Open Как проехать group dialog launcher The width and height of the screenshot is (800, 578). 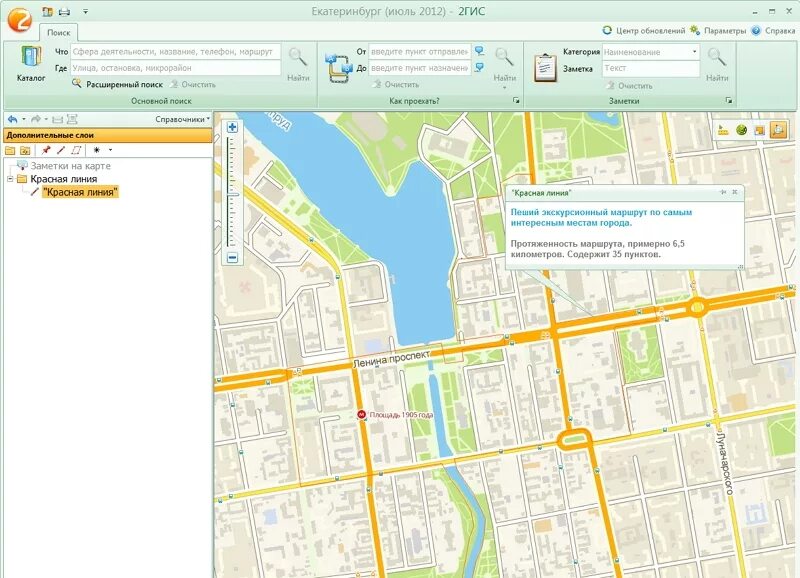(x=516, y=100)
